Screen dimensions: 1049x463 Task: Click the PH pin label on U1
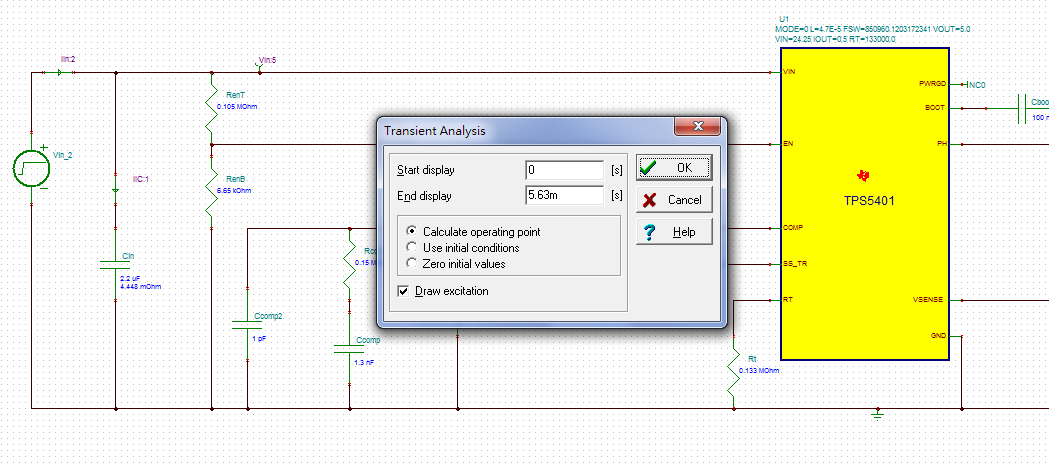tap(942, 144)
